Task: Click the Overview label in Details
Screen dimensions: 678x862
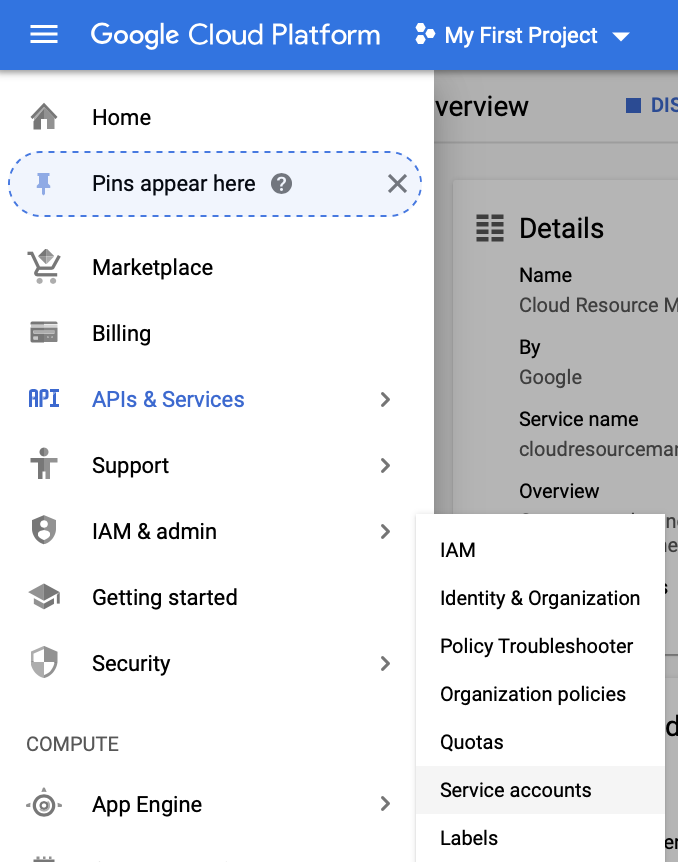Action: [x=559, y=491]
